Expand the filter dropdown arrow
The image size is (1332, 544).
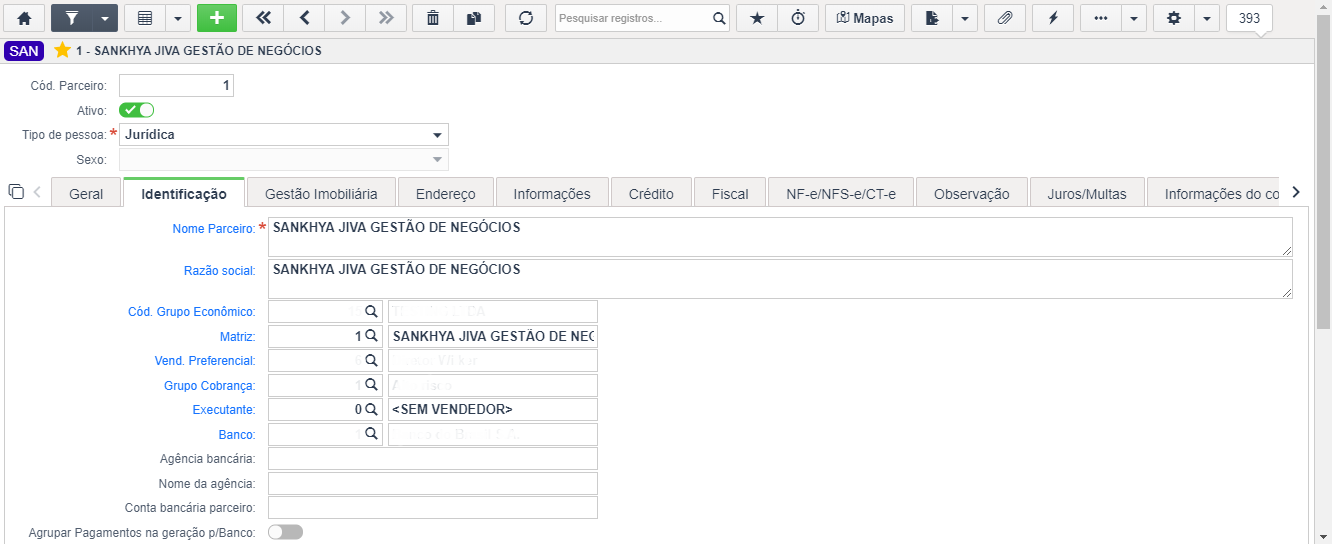point(105,18)
